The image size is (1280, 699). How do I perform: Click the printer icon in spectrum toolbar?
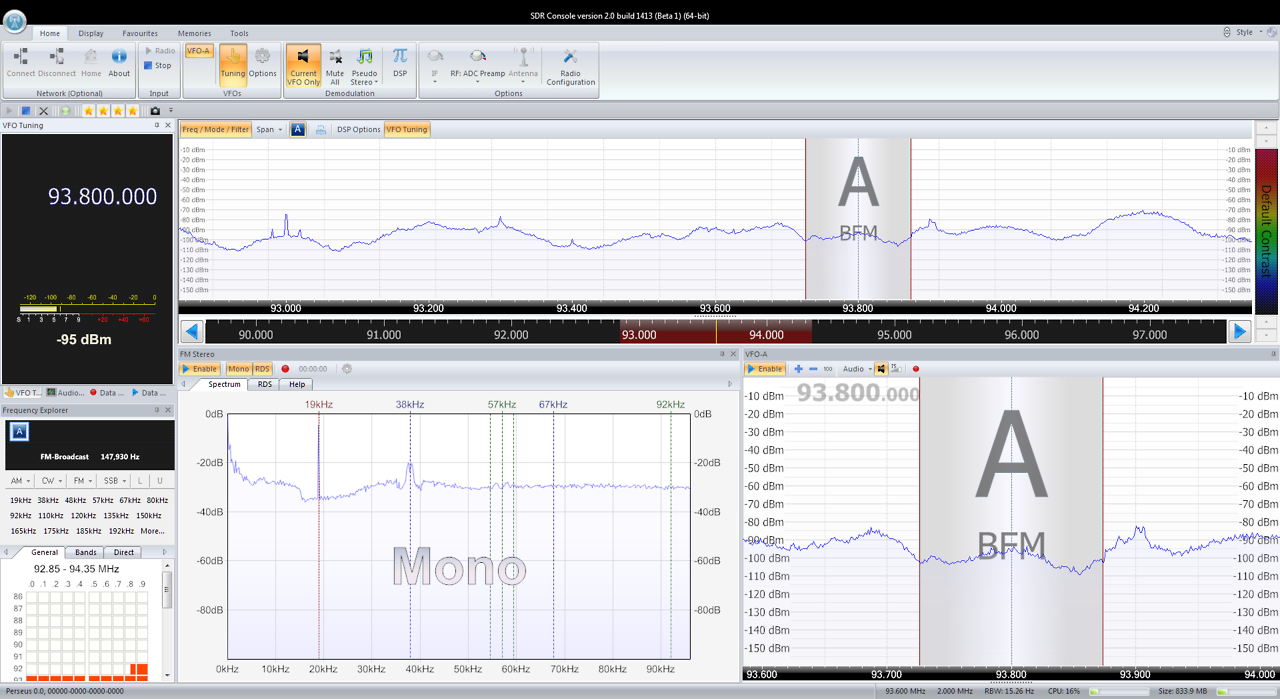pyautogui.click(x=321, y=129)
